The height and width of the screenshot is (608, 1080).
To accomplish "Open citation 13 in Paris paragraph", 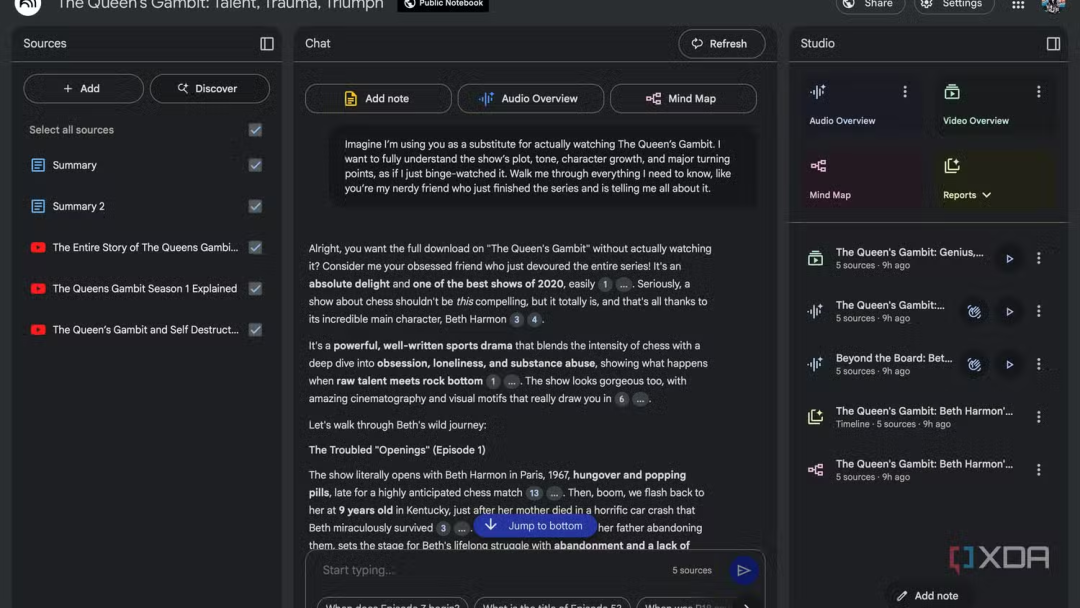I will pyautogui.click(x=534, y=493).
